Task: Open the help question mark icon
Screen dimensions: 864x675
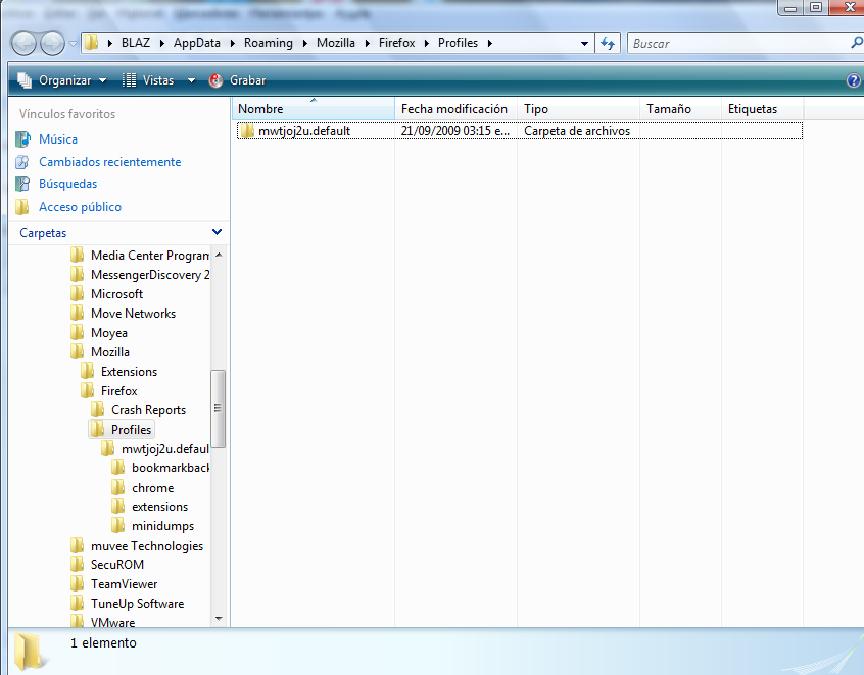Action: pyautogui.click(x=854, y=81)
